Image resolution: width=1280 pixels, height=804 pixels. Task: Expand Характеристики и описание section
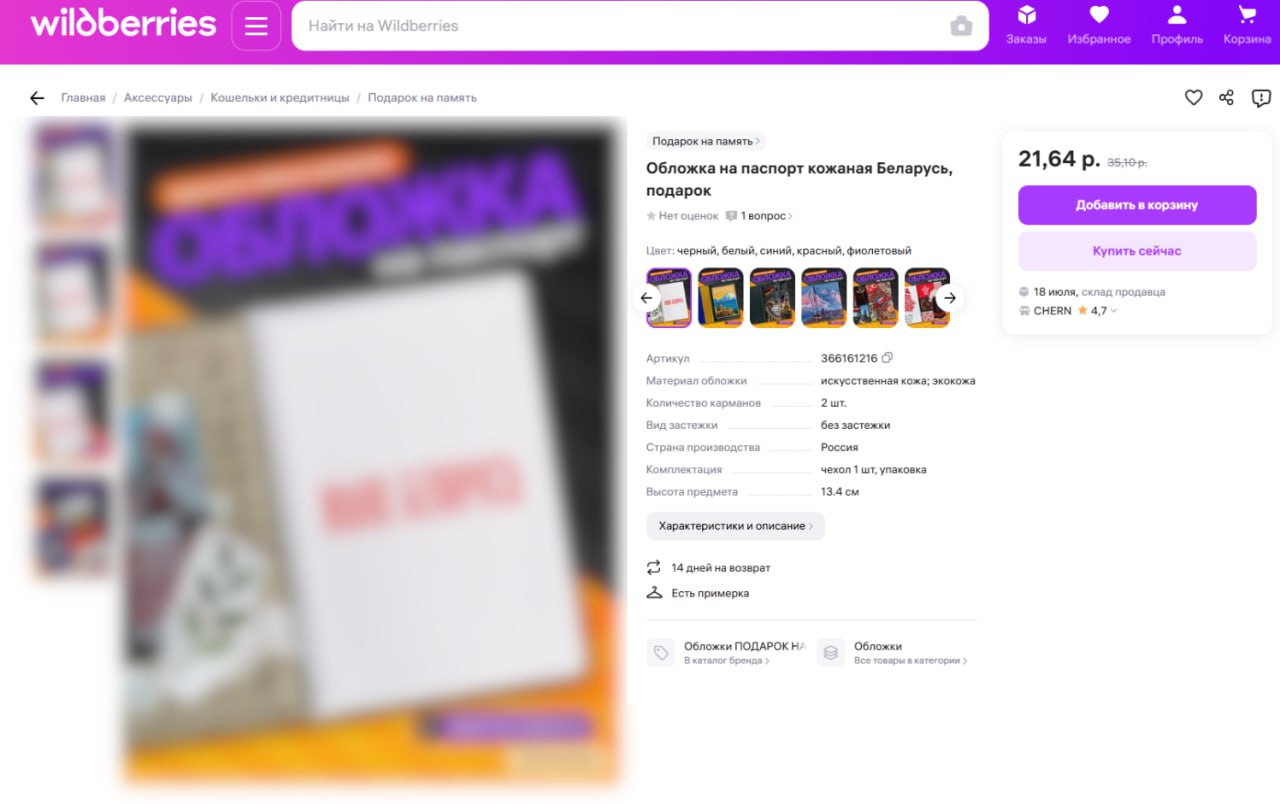(x=735, y=526)
